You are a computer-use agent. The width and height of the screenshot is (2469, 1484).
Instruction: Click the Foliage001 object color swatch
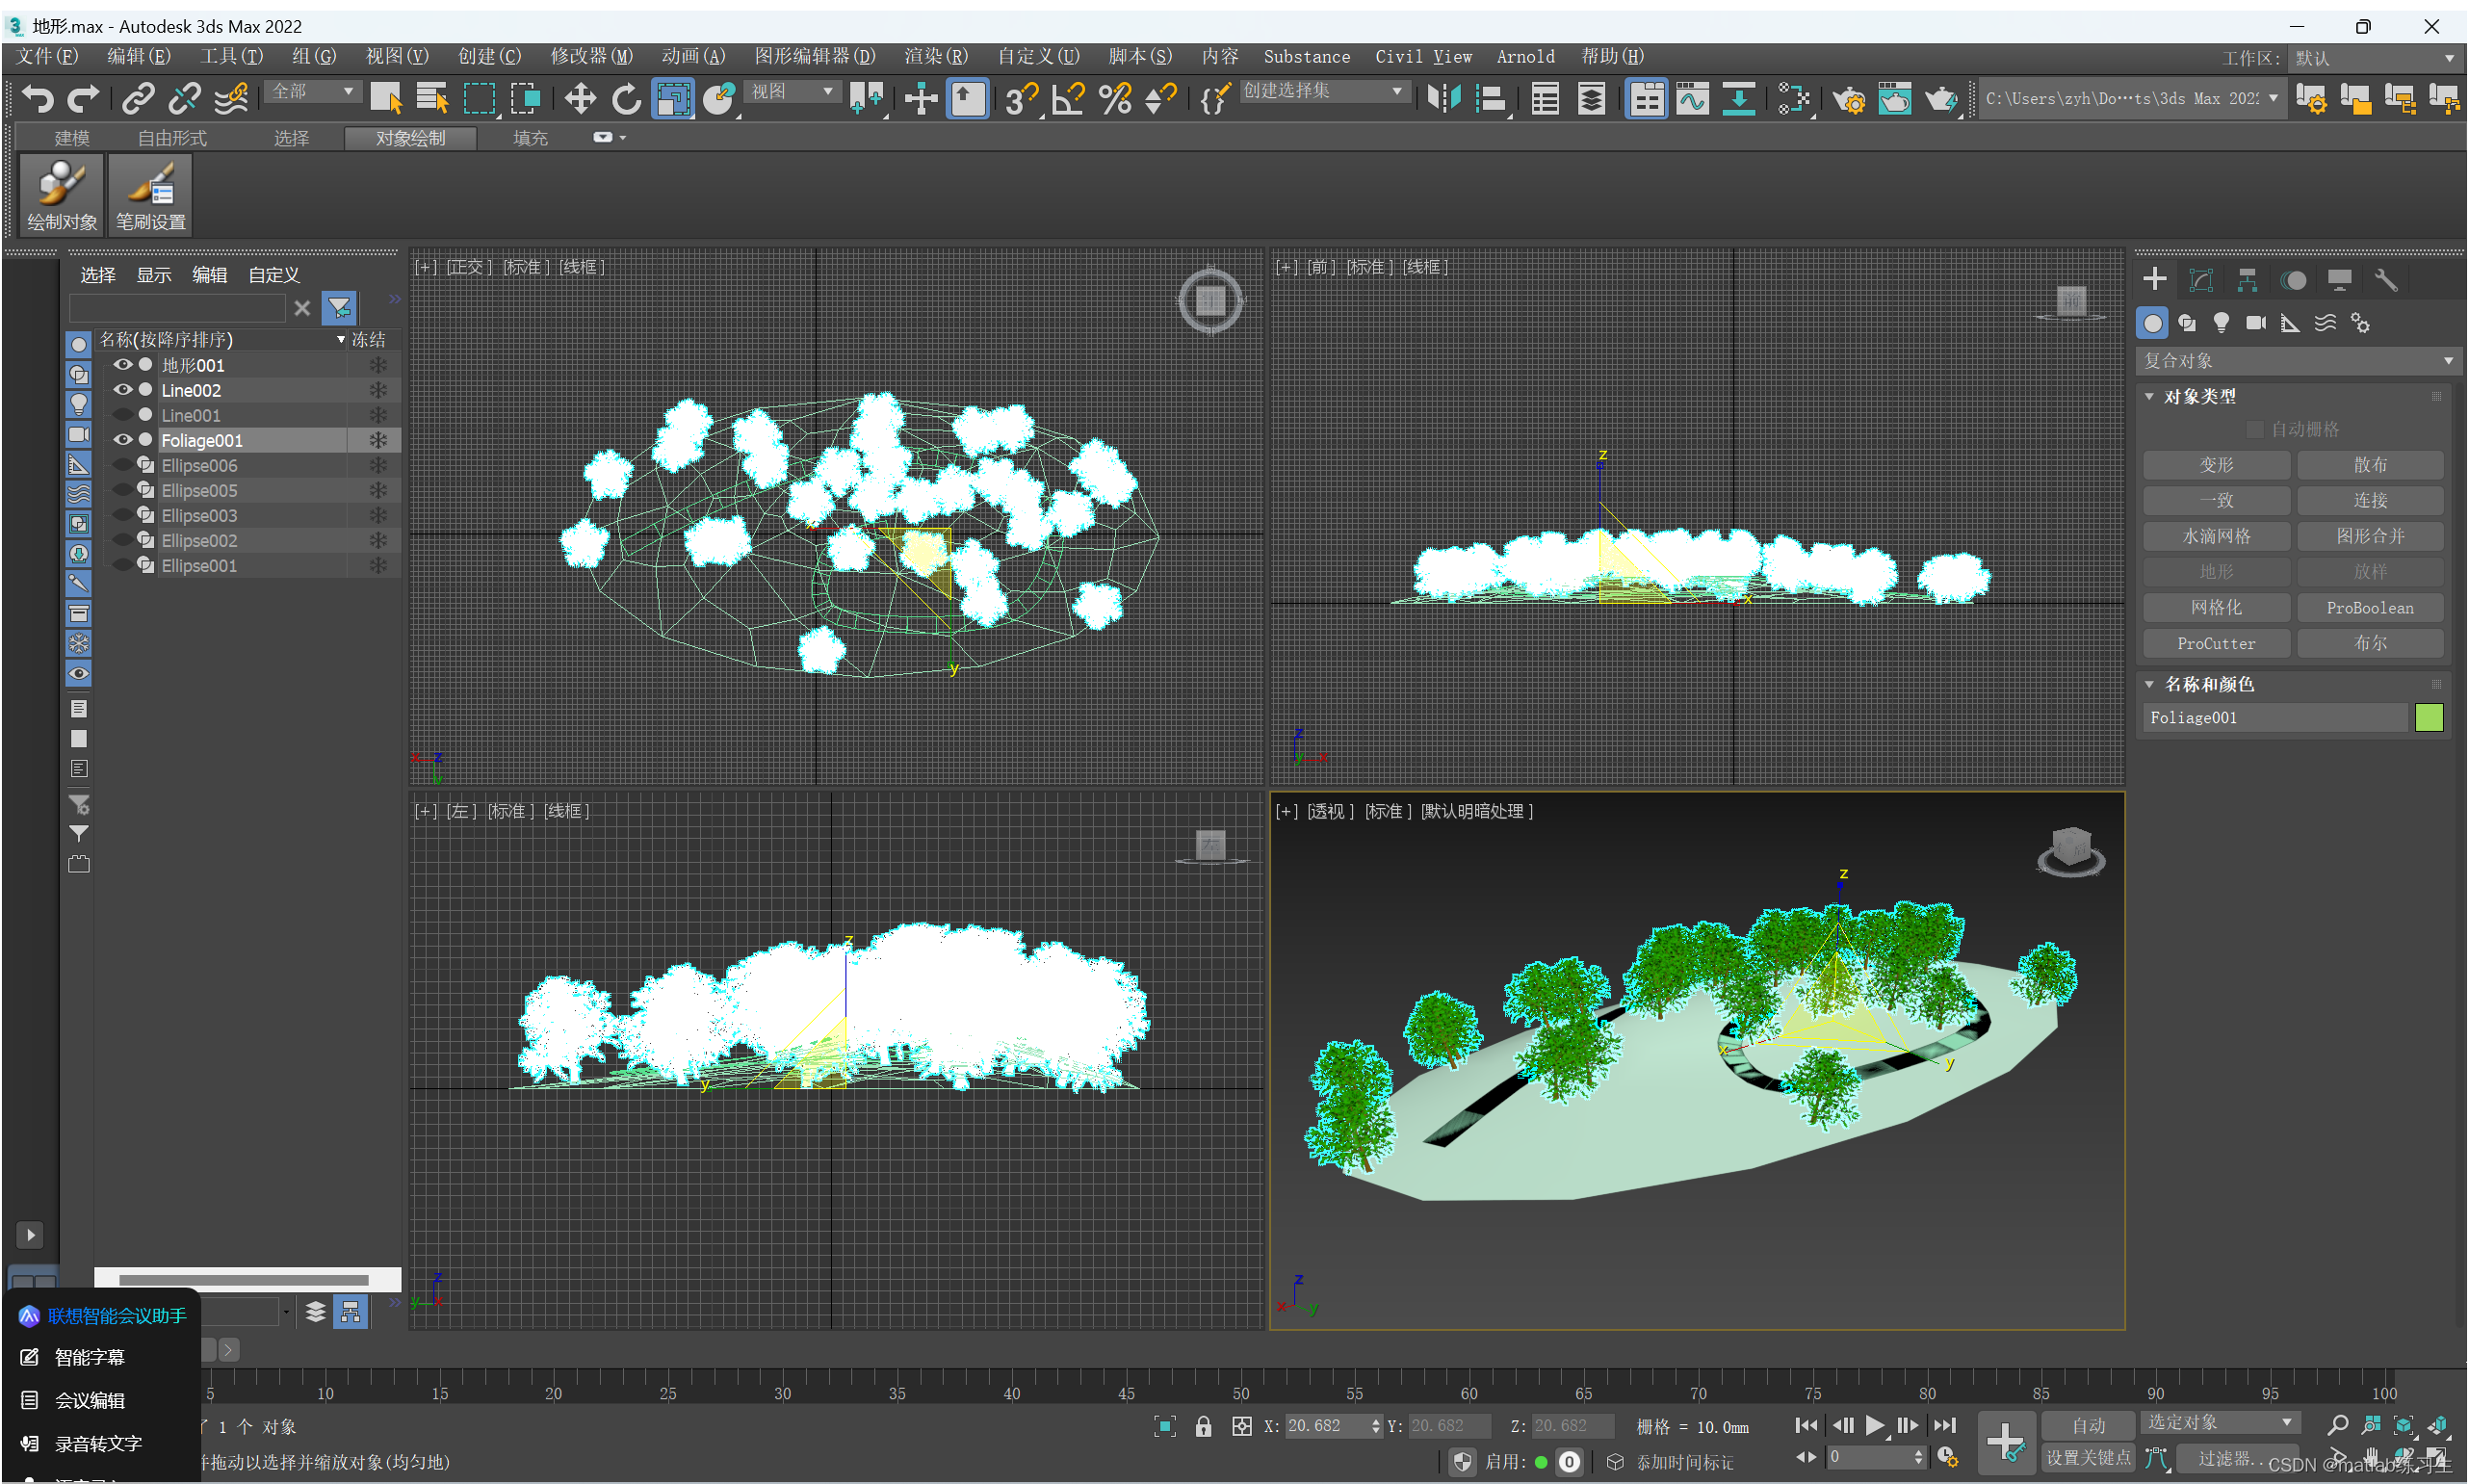2429,717
